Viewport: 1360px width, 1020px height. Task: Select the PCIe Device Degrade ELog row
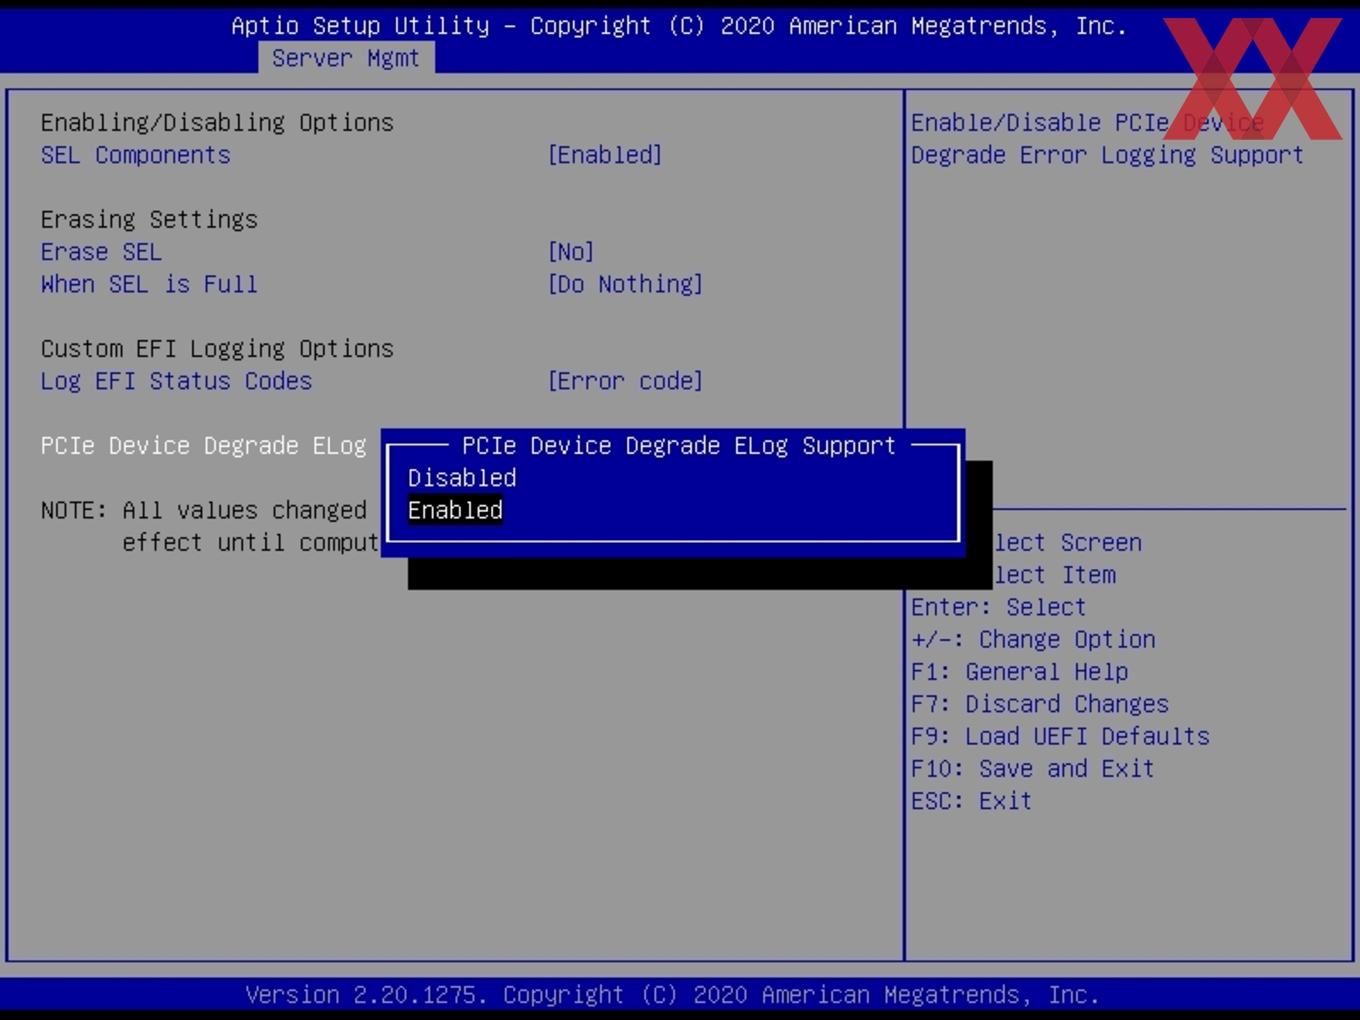[x=204, y=446]
